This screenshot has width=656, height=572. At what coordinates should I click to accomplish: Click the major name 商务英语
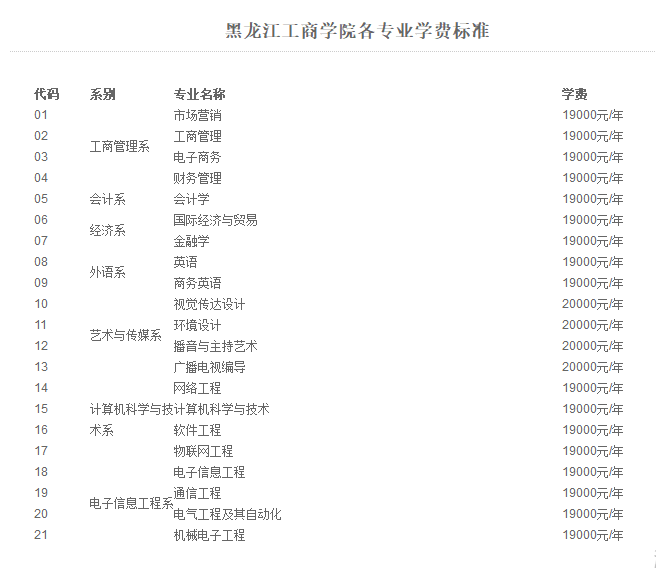pos(197,283)
